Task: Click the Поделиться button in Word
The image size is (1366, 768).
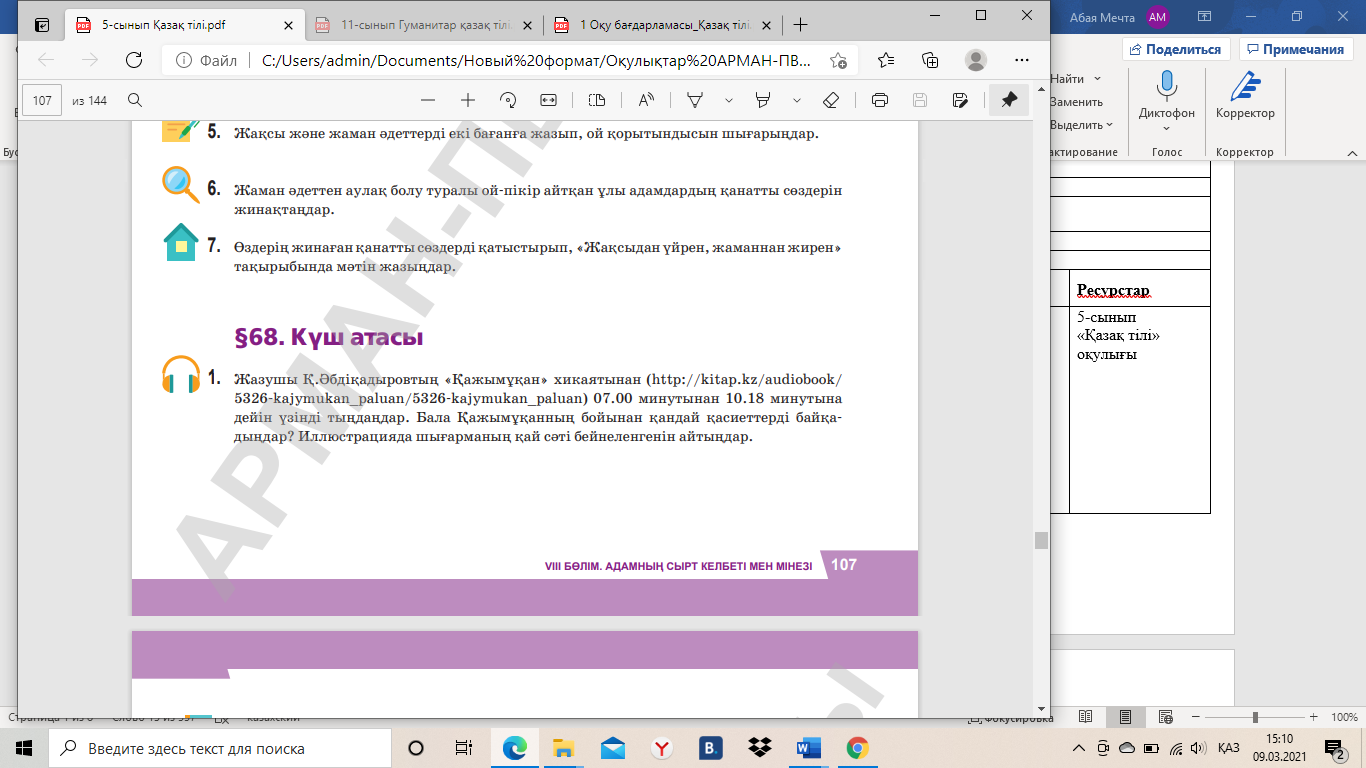Action: click(x=1175, y=49)
